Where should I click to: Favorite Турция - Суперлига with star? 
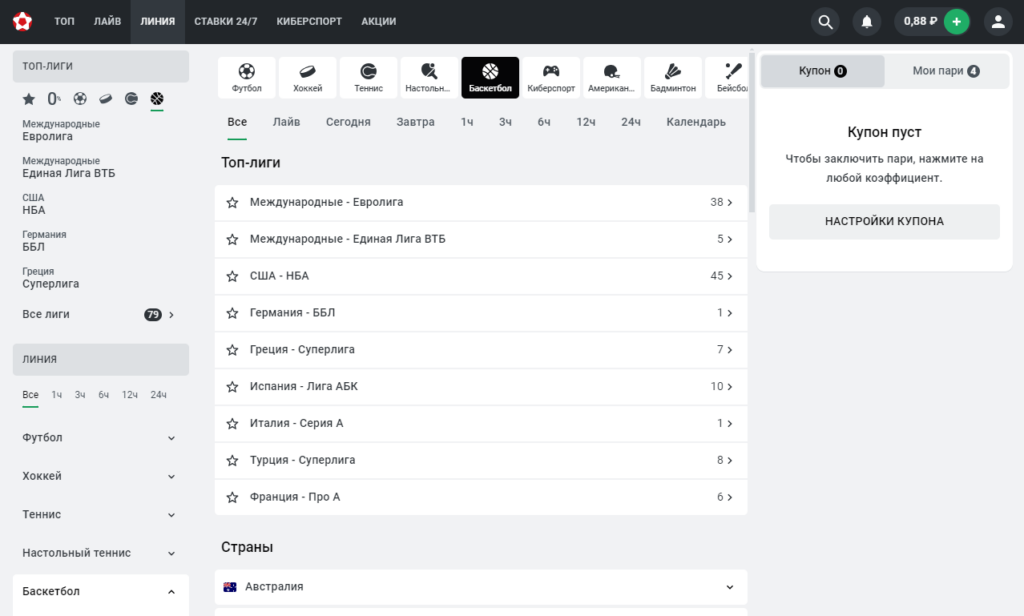coord(232,461)
